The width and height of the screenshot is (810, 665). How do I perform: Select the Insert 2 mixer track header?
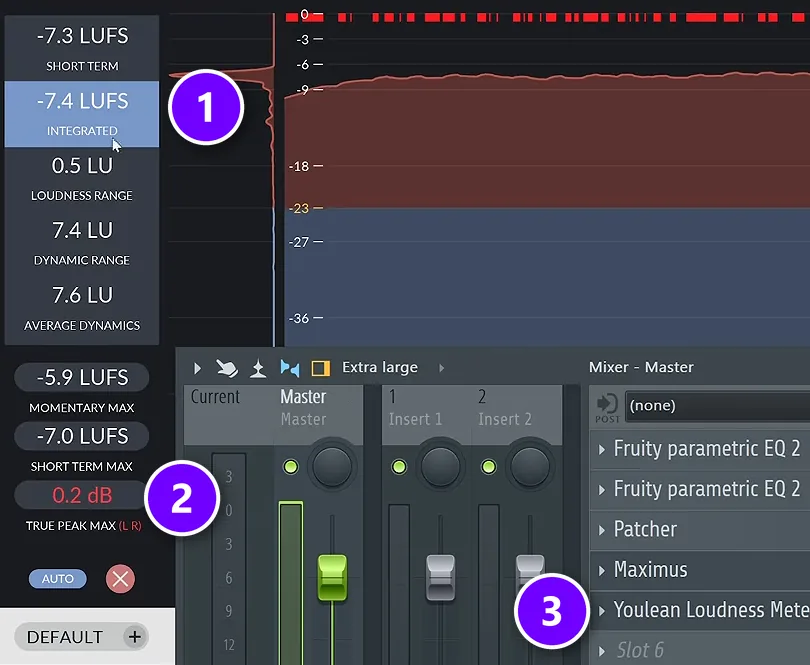(x=517, y=415)
